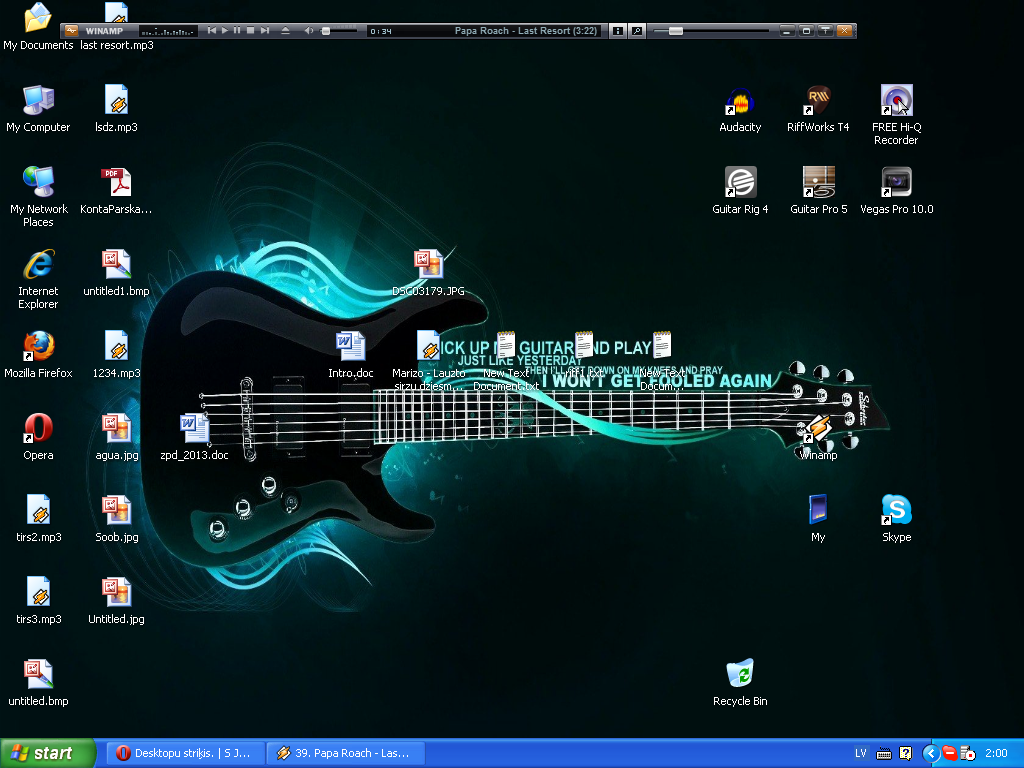
Task: Open the LV language bar indicator
Action: pyautogui.click(x=861, y=753)
